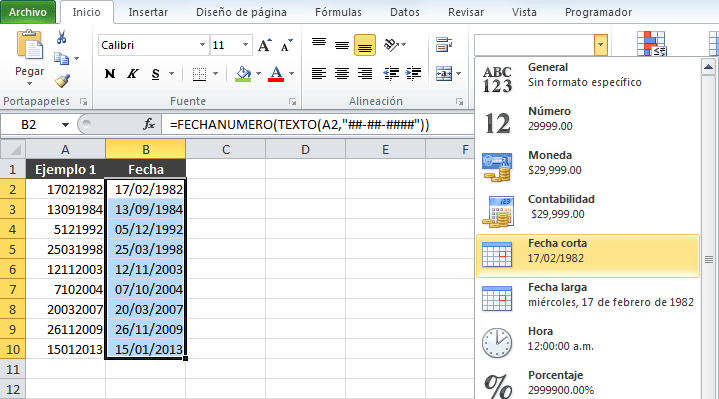The height and width of the screenshot is (399, 719).
Task: Expand the Copy options arrow
Action: click(x=77, y=59)
